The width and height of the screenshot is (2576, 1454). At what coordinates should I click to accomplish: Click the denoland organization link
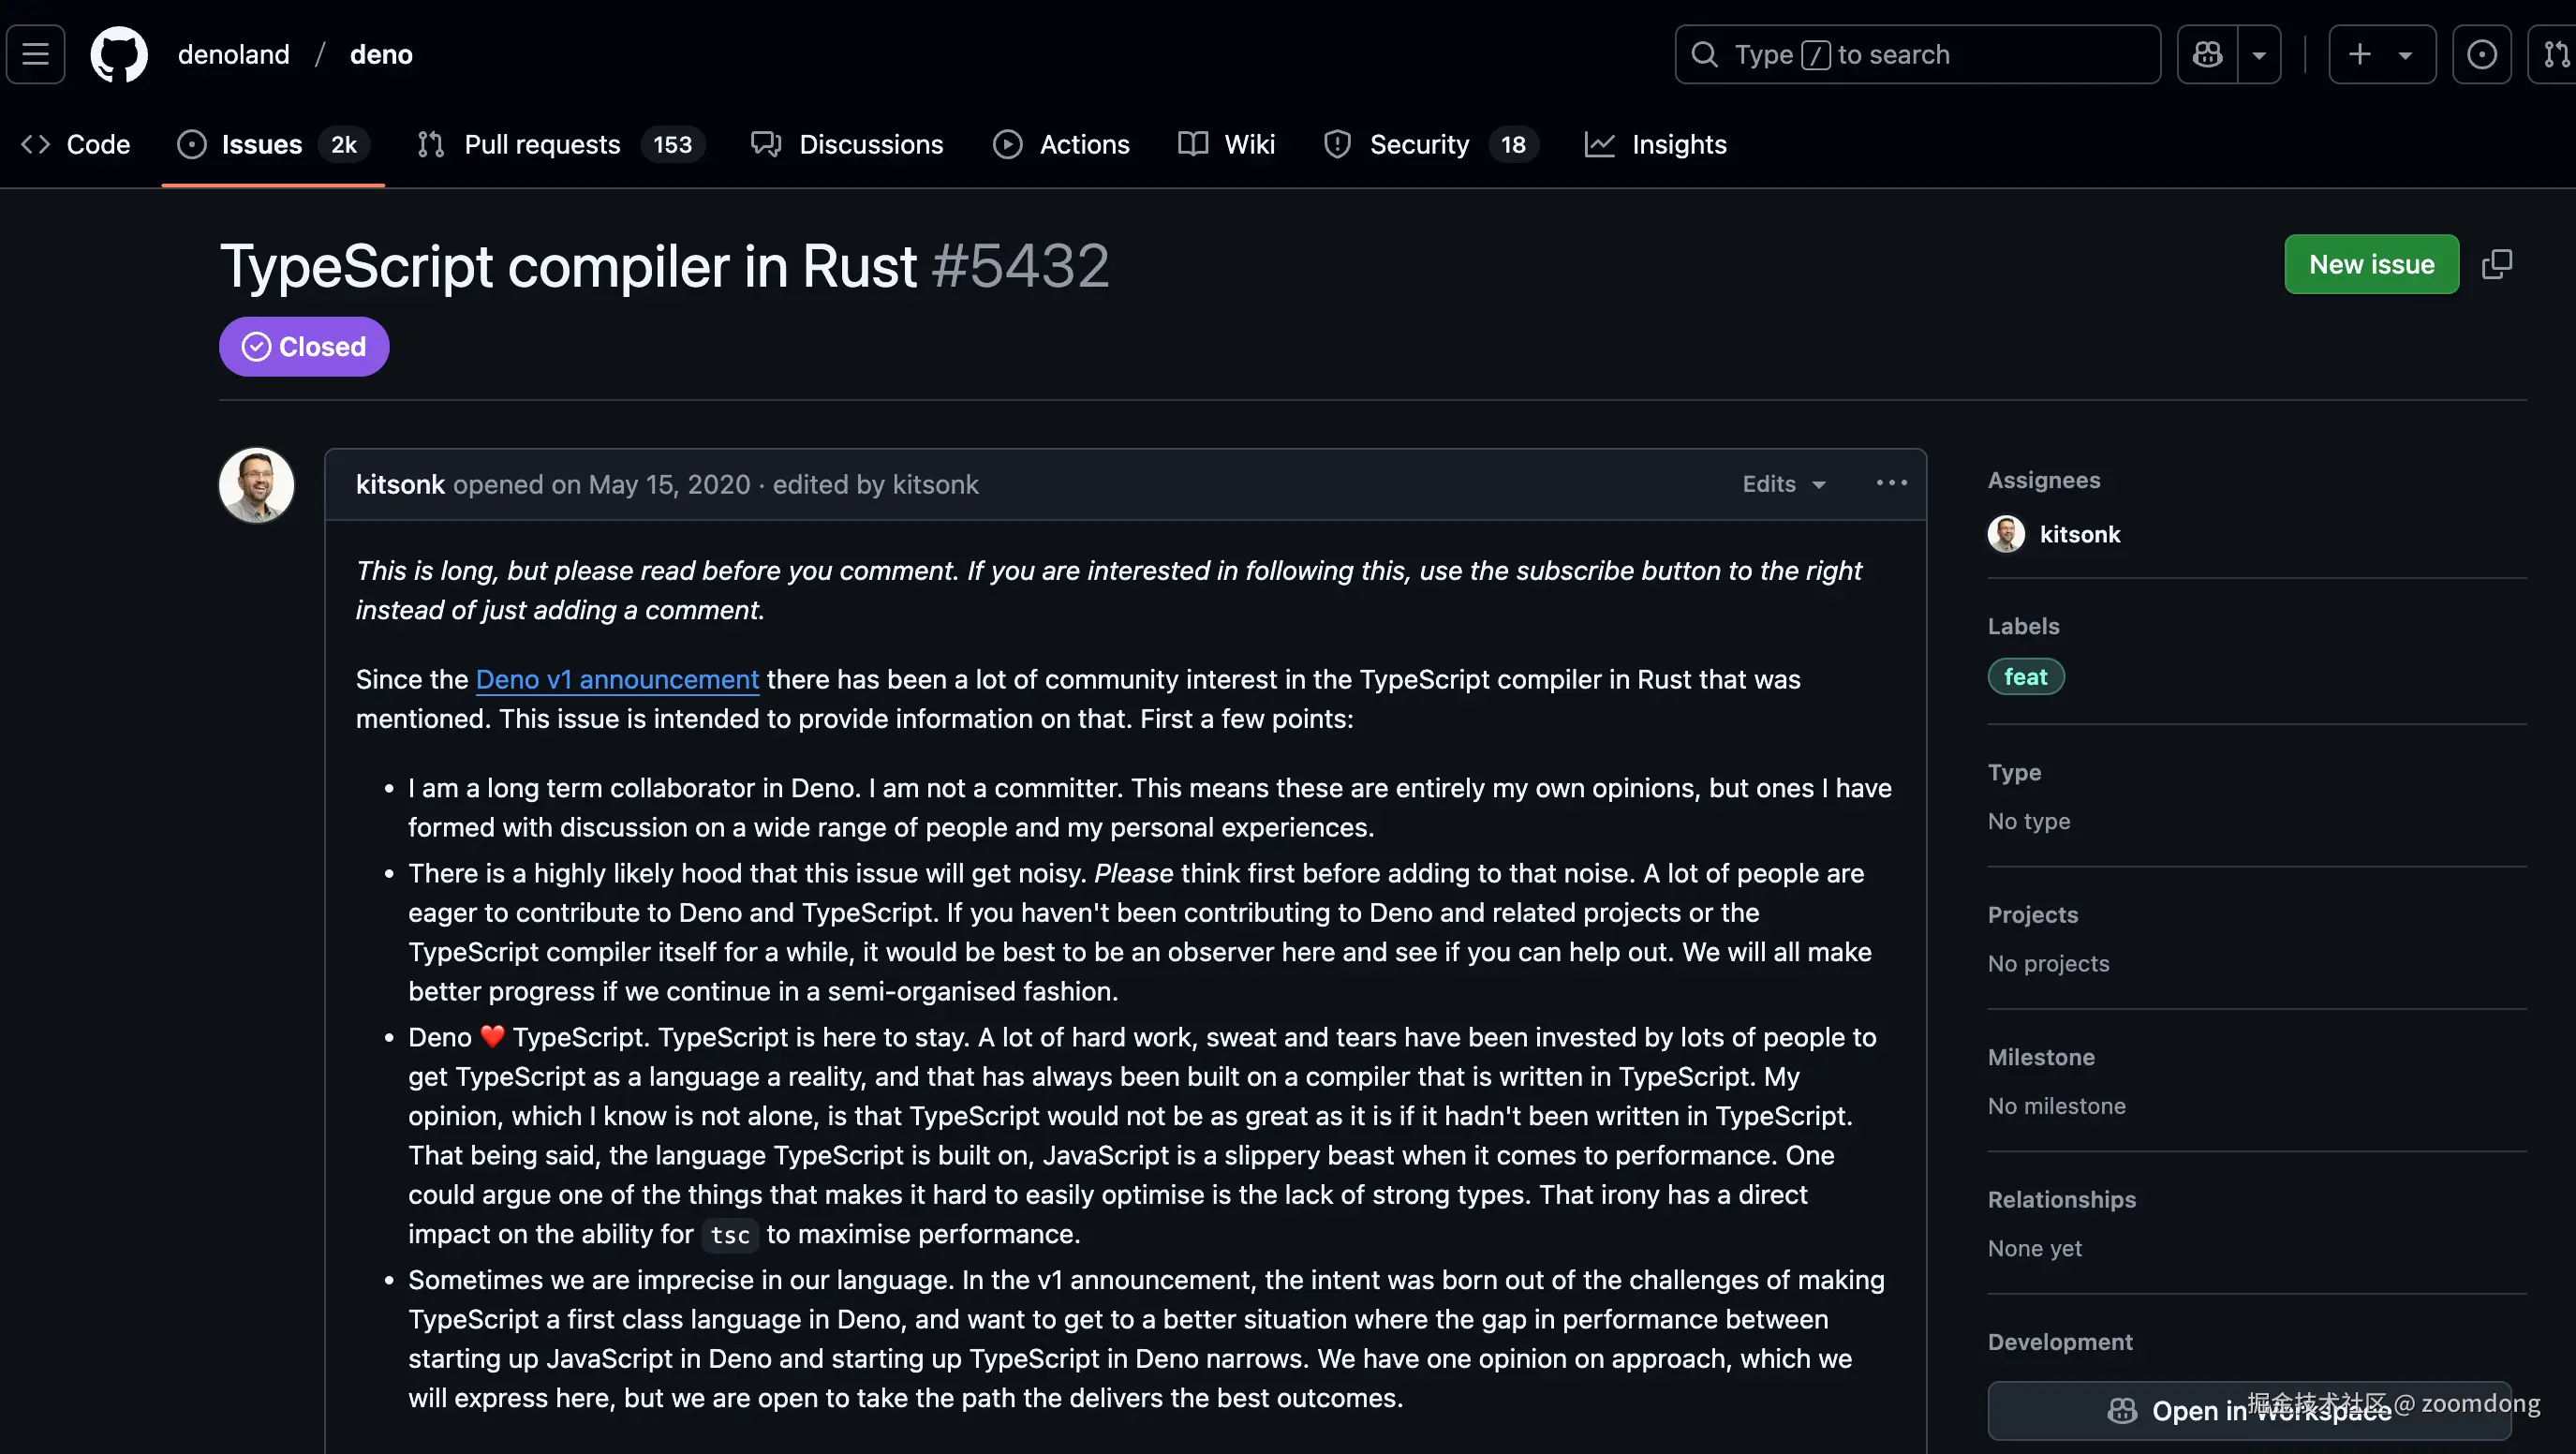233,54
